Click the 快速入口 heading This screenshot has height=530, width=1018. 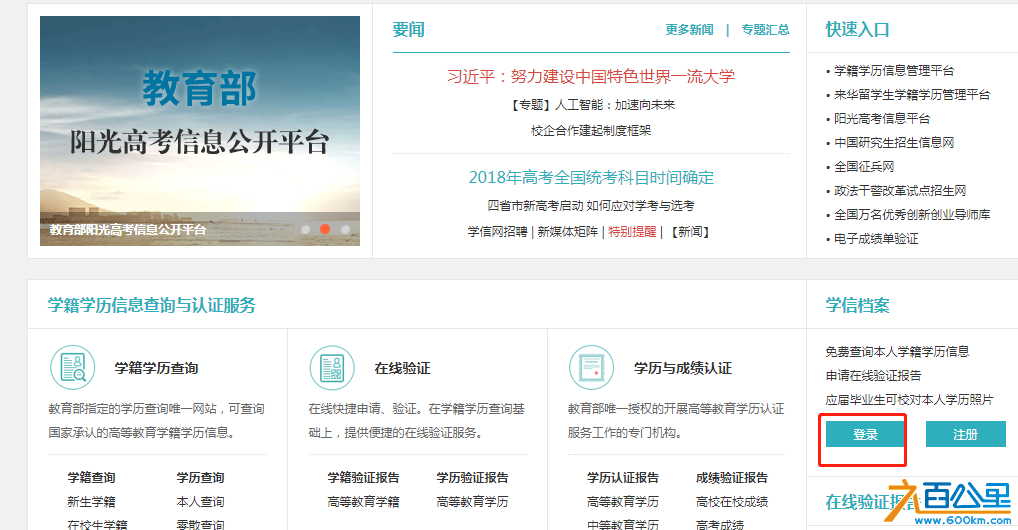[x=858, y=29]
